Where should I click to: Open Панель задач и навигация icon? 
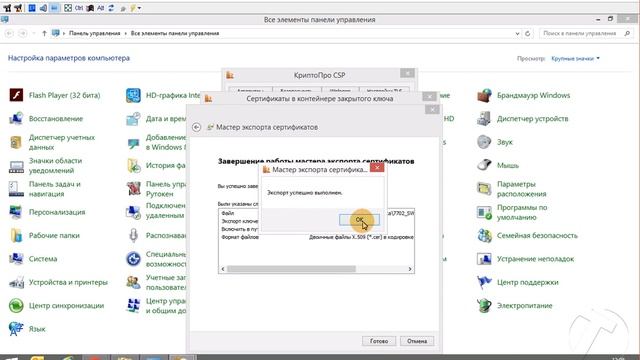coord(16,189)
